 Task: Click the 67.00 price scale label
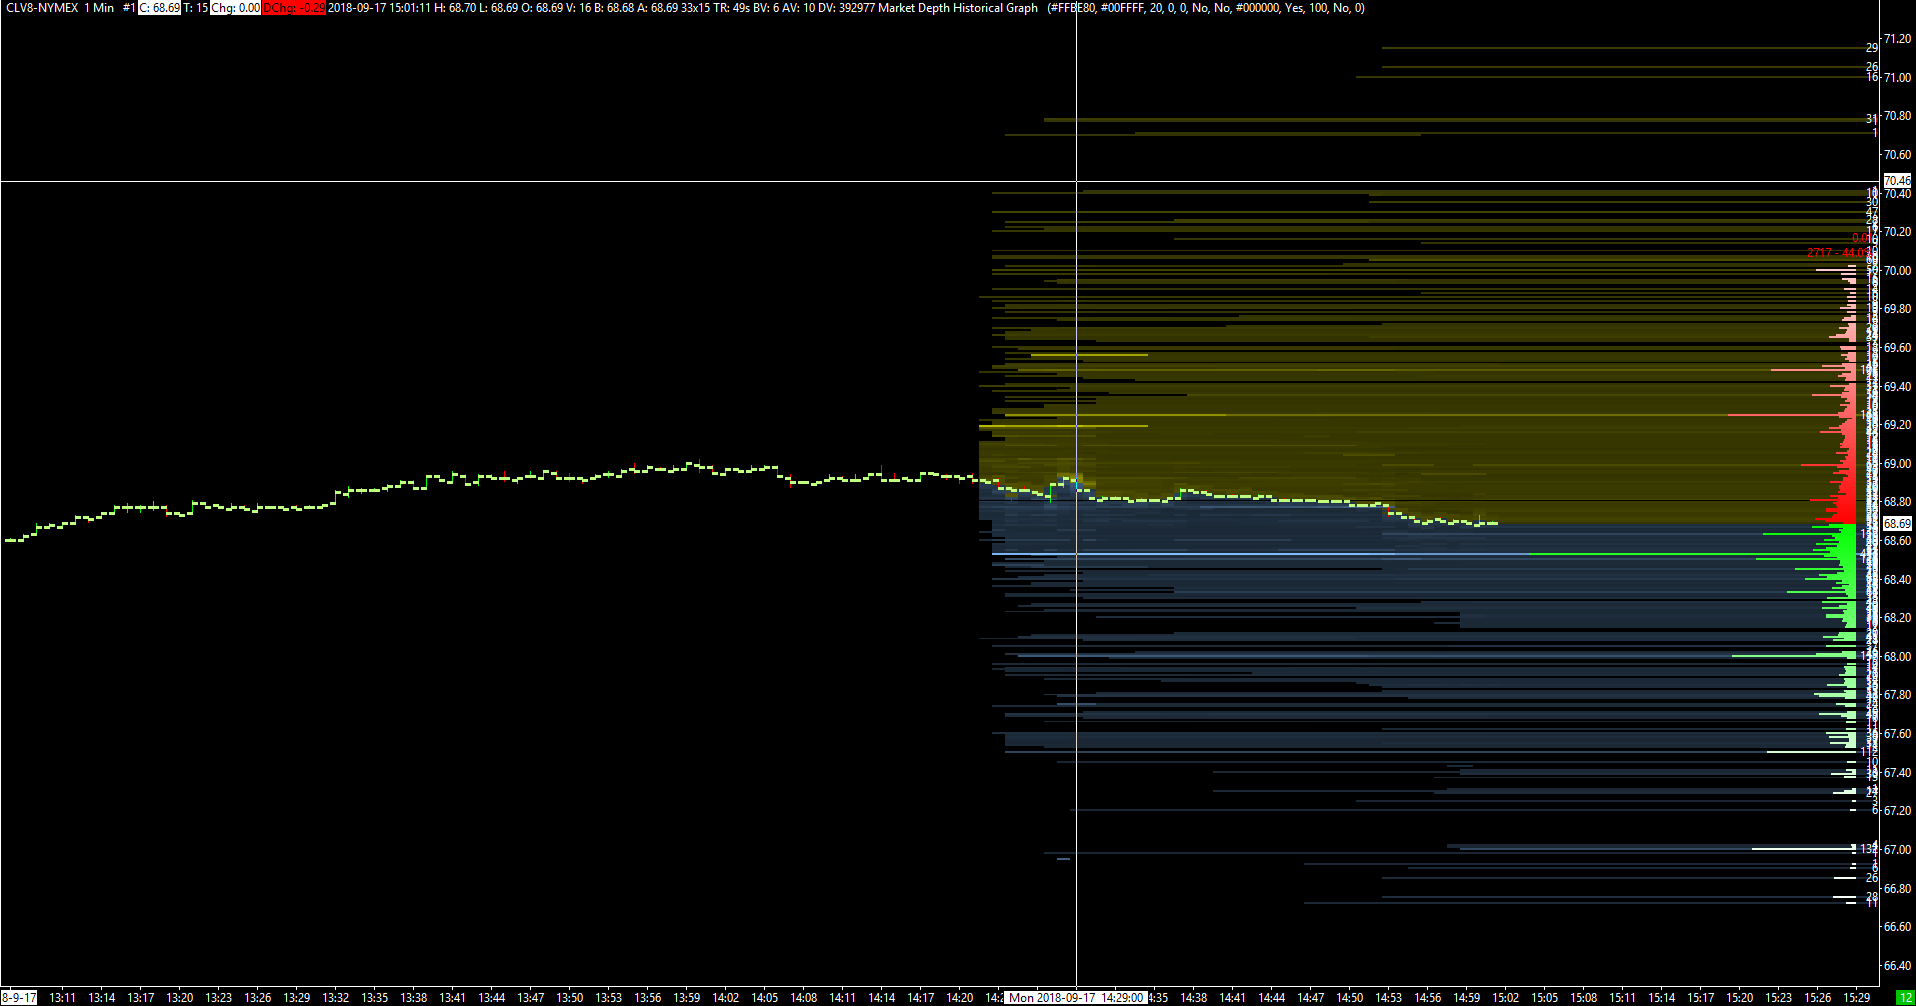tap(1897, 850)
